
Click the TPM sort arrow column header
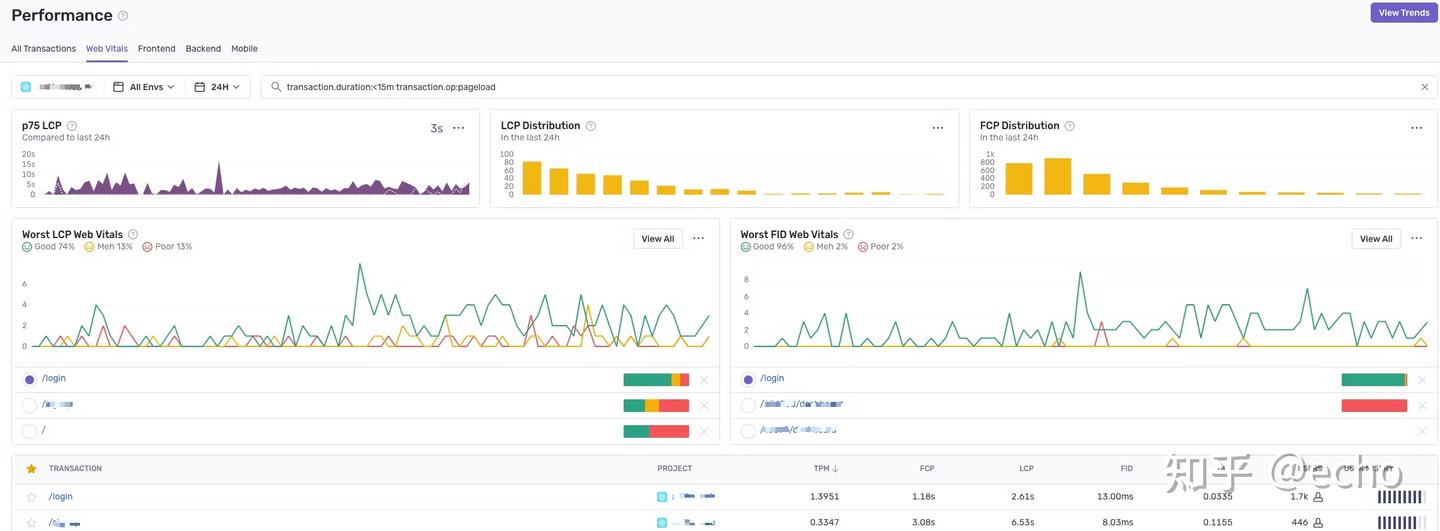826,468
